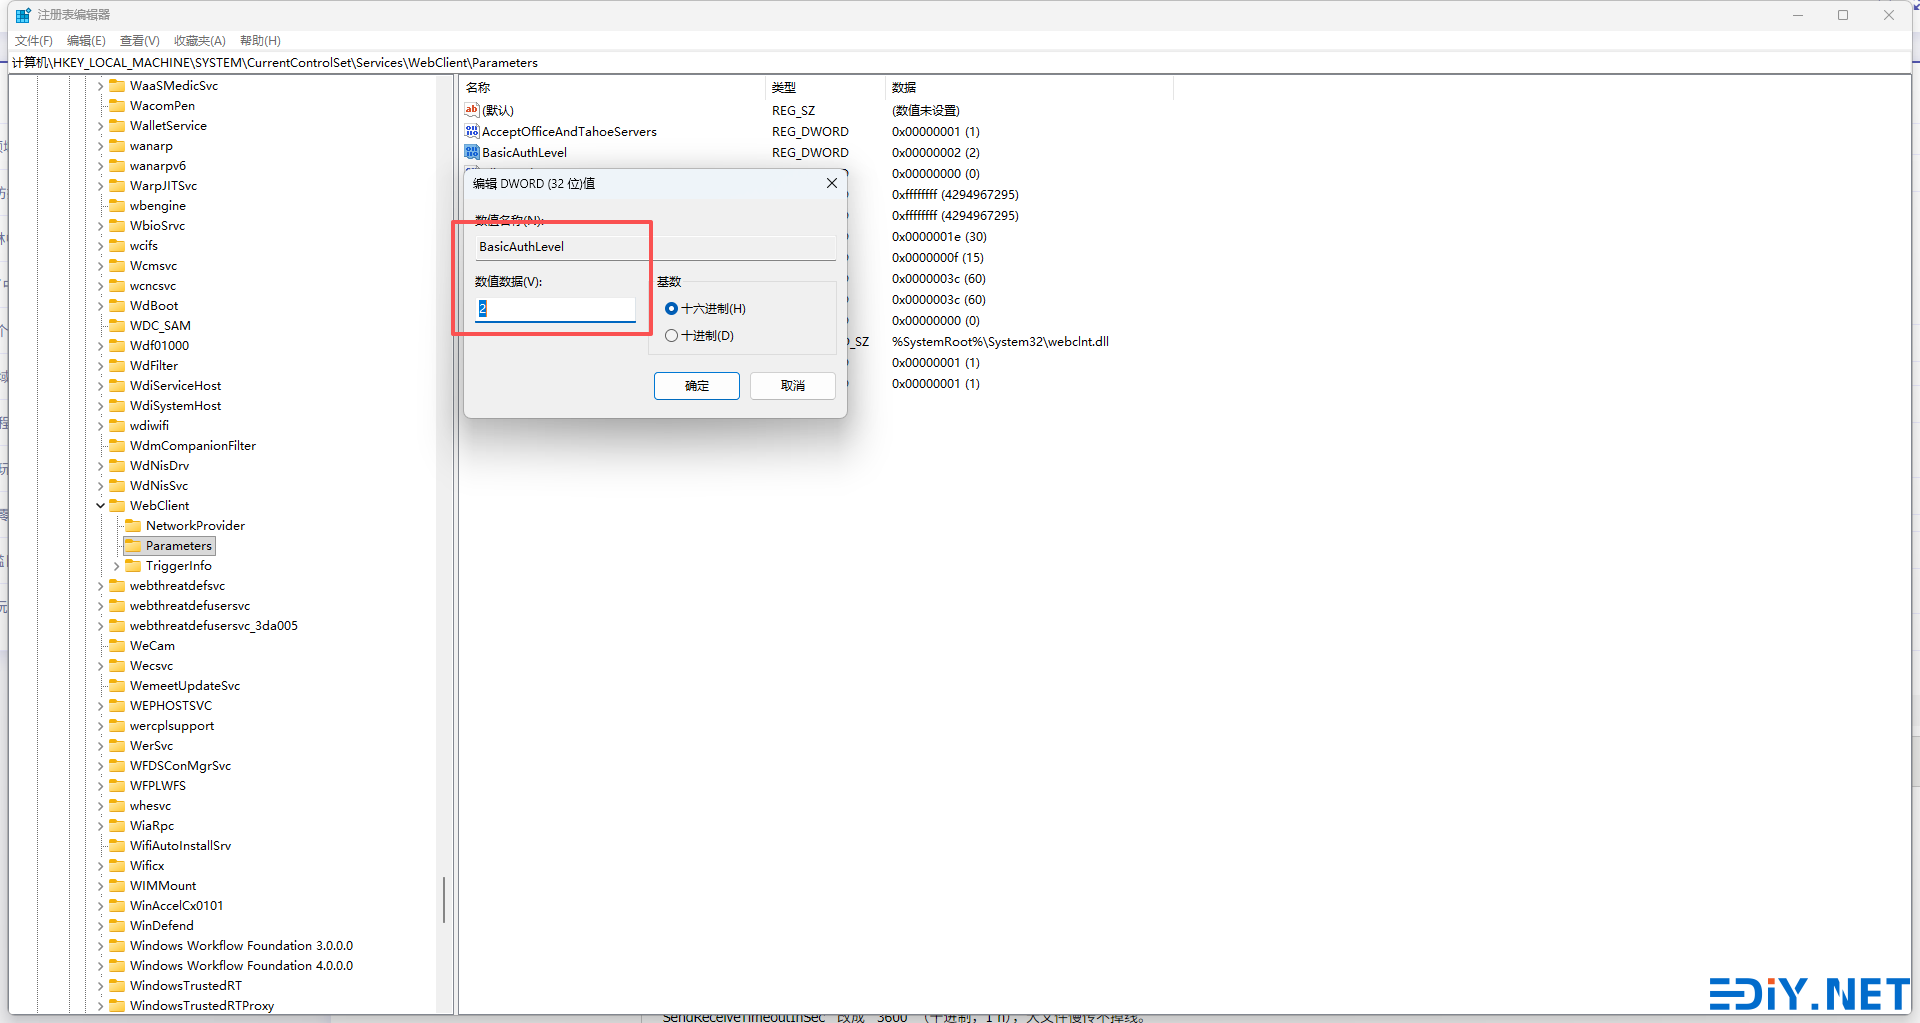This screenshot has width=1920, height=1023.
Task: Click the 数值数据 value data input field
Action: pos(556,308)
